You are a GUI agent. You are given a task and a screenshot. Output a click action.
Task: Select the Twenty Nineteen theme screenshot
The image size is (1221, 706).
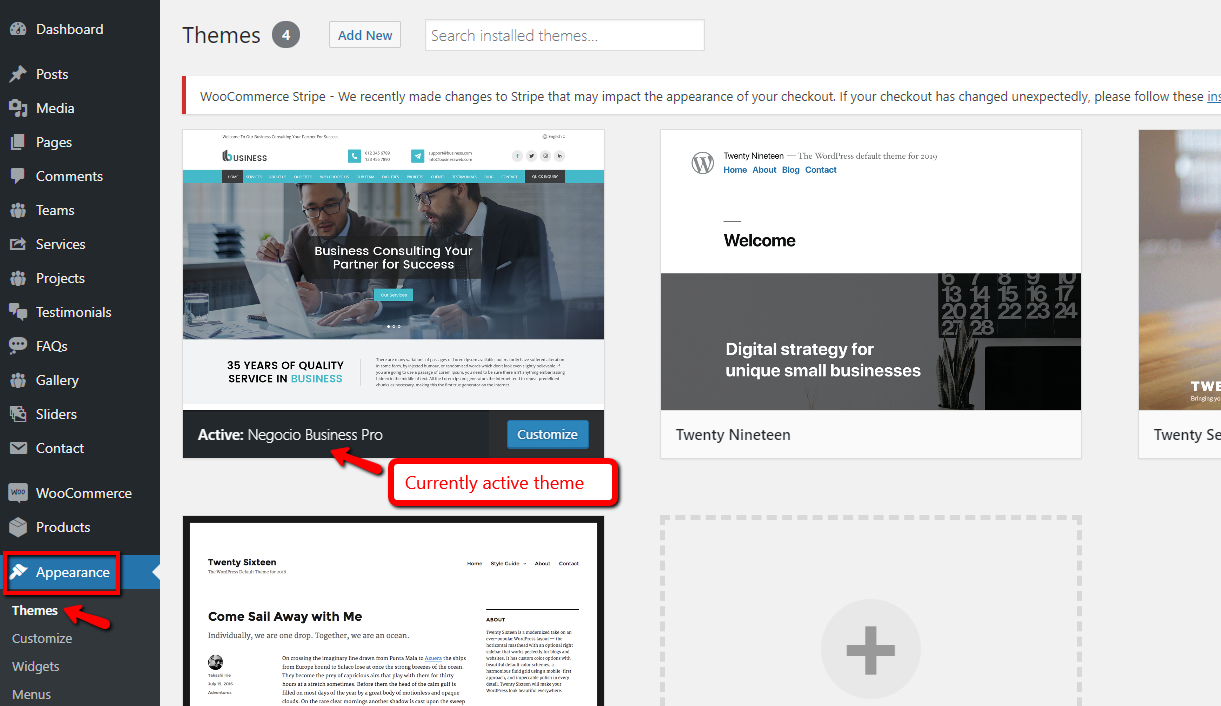pyautogui.click(x=871, y=270)
